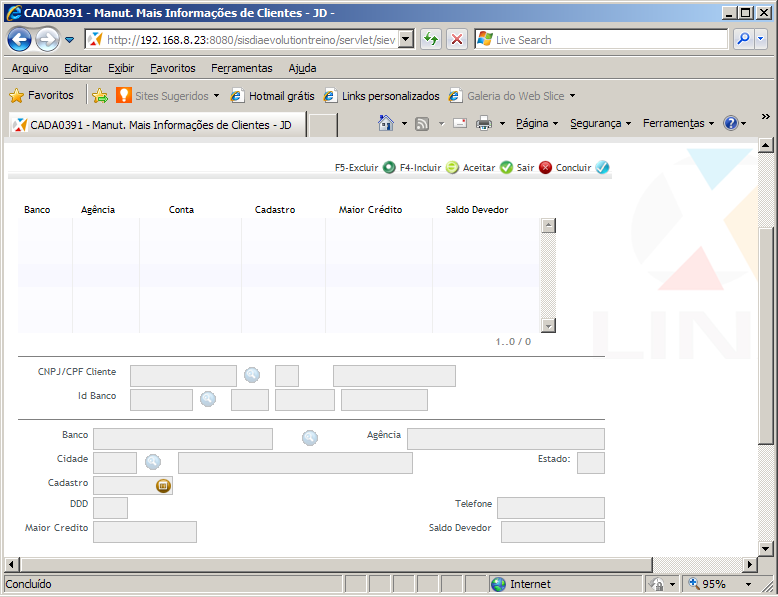Open the Ajuda menu

click(x=302, y=68)
